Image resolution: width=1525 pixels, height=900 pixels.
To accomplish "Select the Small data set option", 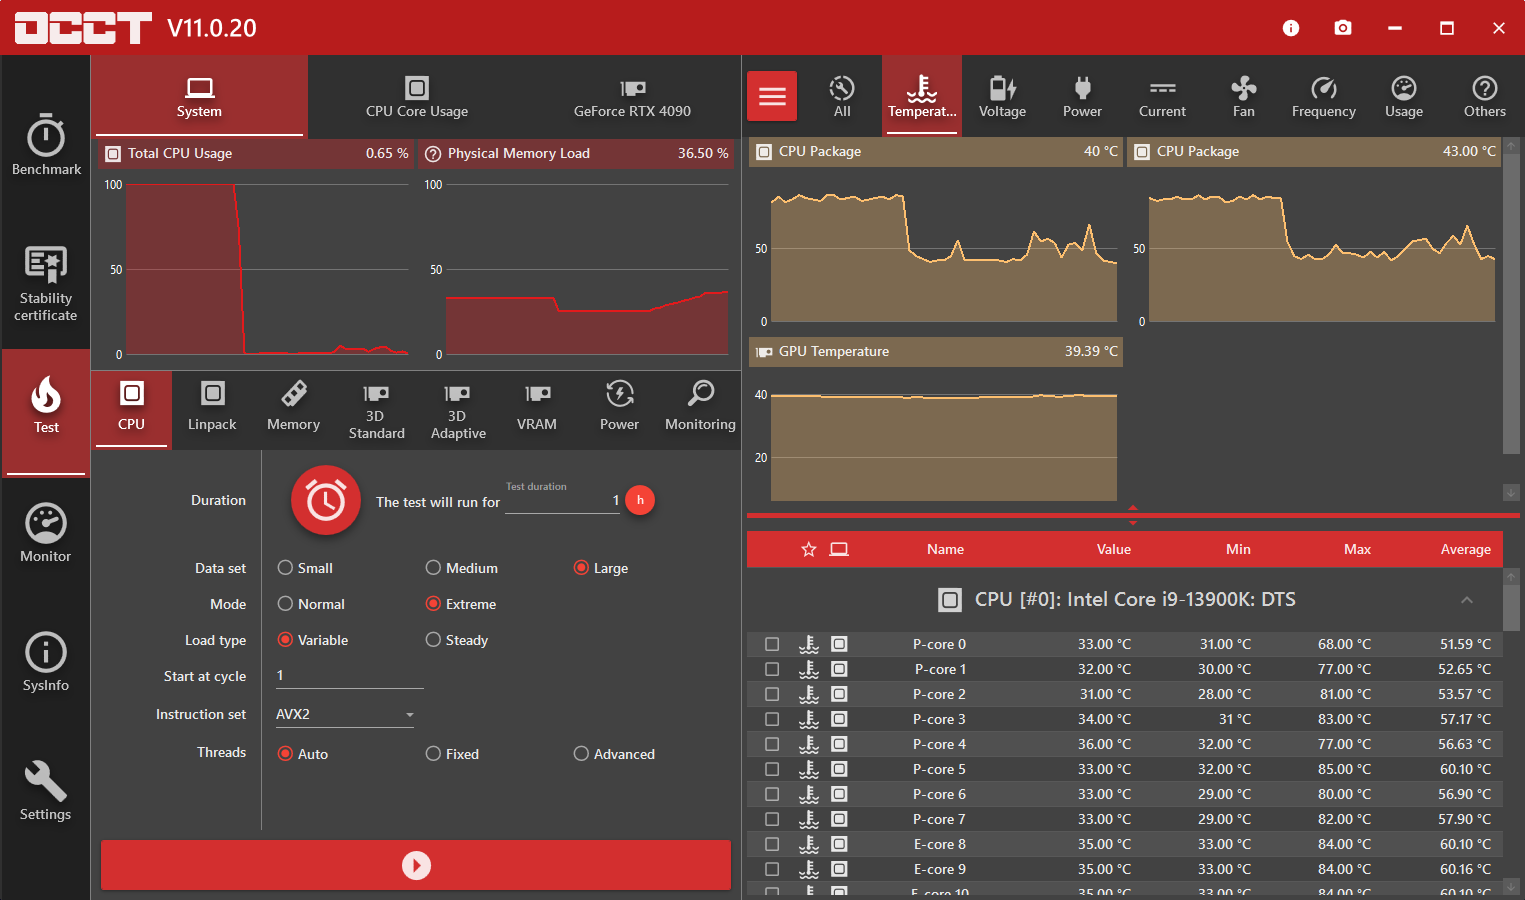I will pyautogui.click(x=286, y=568).
